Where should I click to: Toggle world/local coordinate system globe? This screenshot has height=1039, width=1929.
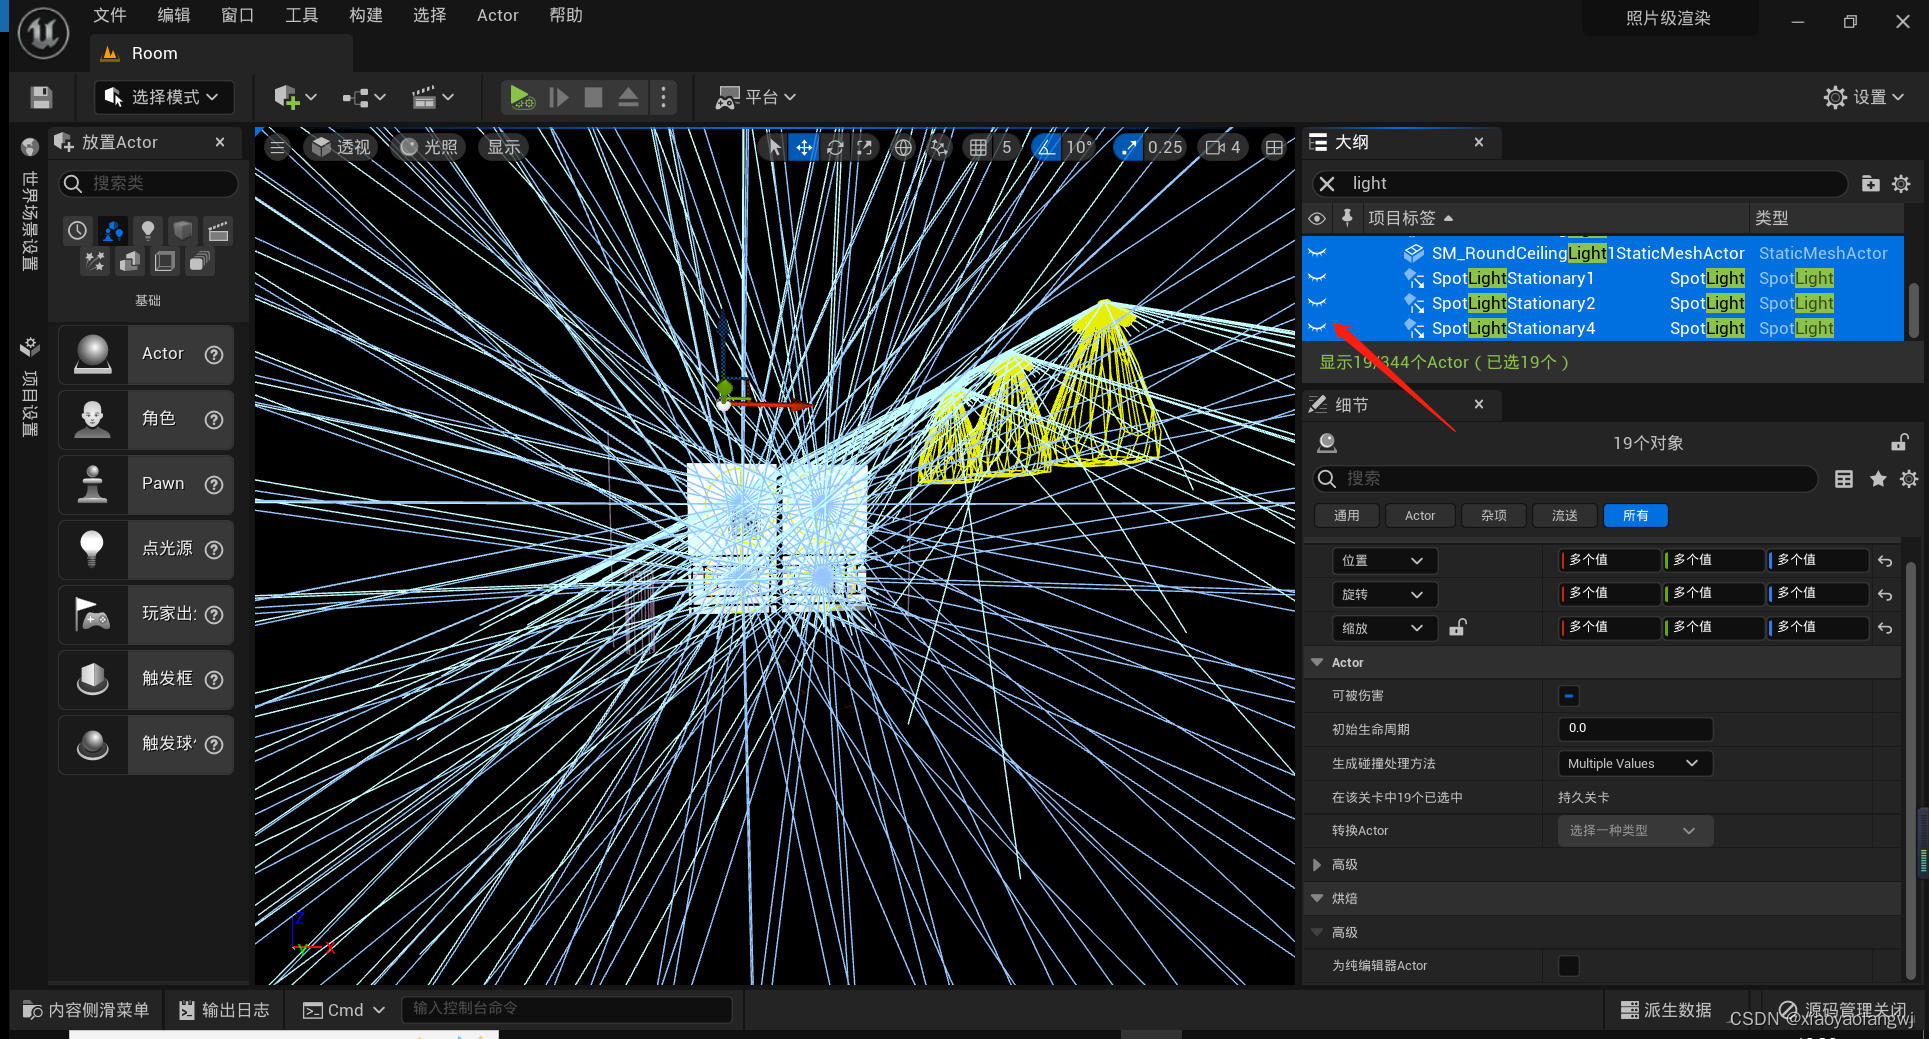click(903, 147)
